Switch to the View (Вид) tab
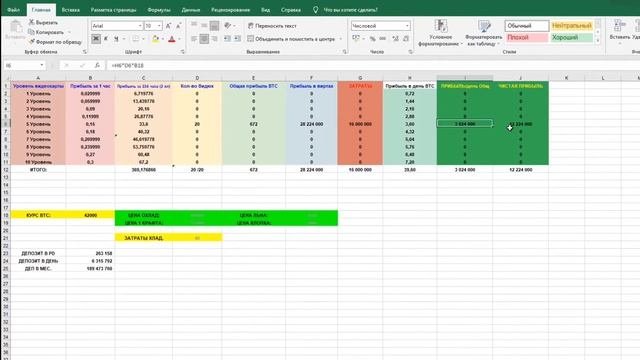 click(x=265, y=10)
